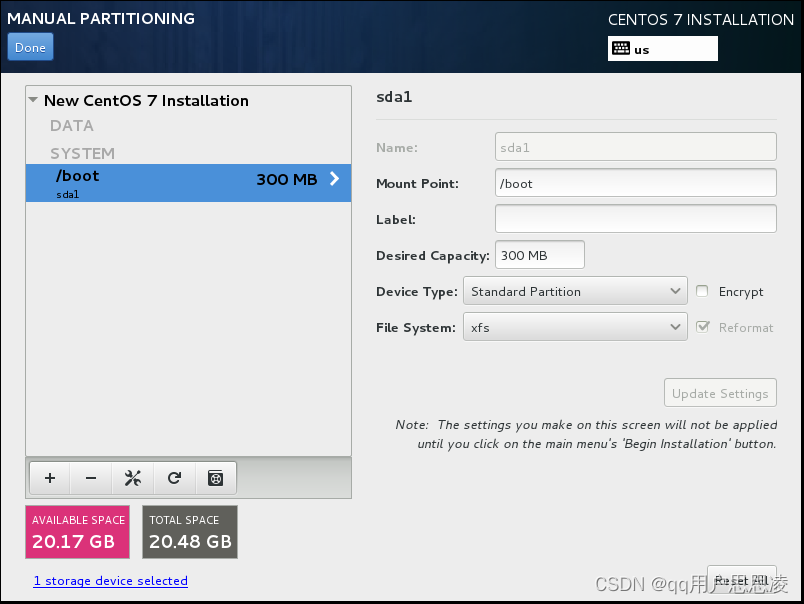Click the disk device icon in the toolbar
804x604 pixels.
point(216,478)
